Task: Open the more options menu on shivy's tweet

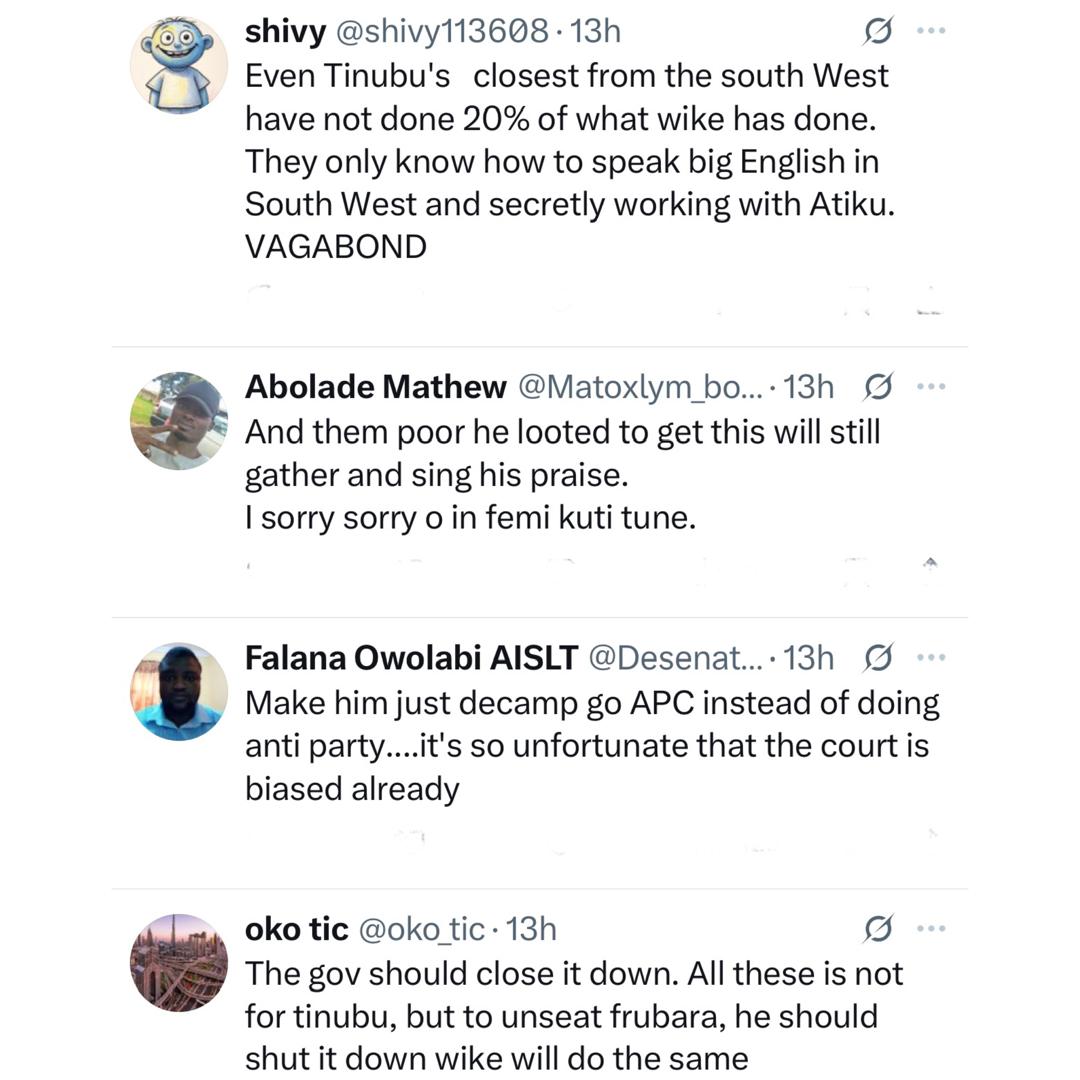Action: (932, 30)
